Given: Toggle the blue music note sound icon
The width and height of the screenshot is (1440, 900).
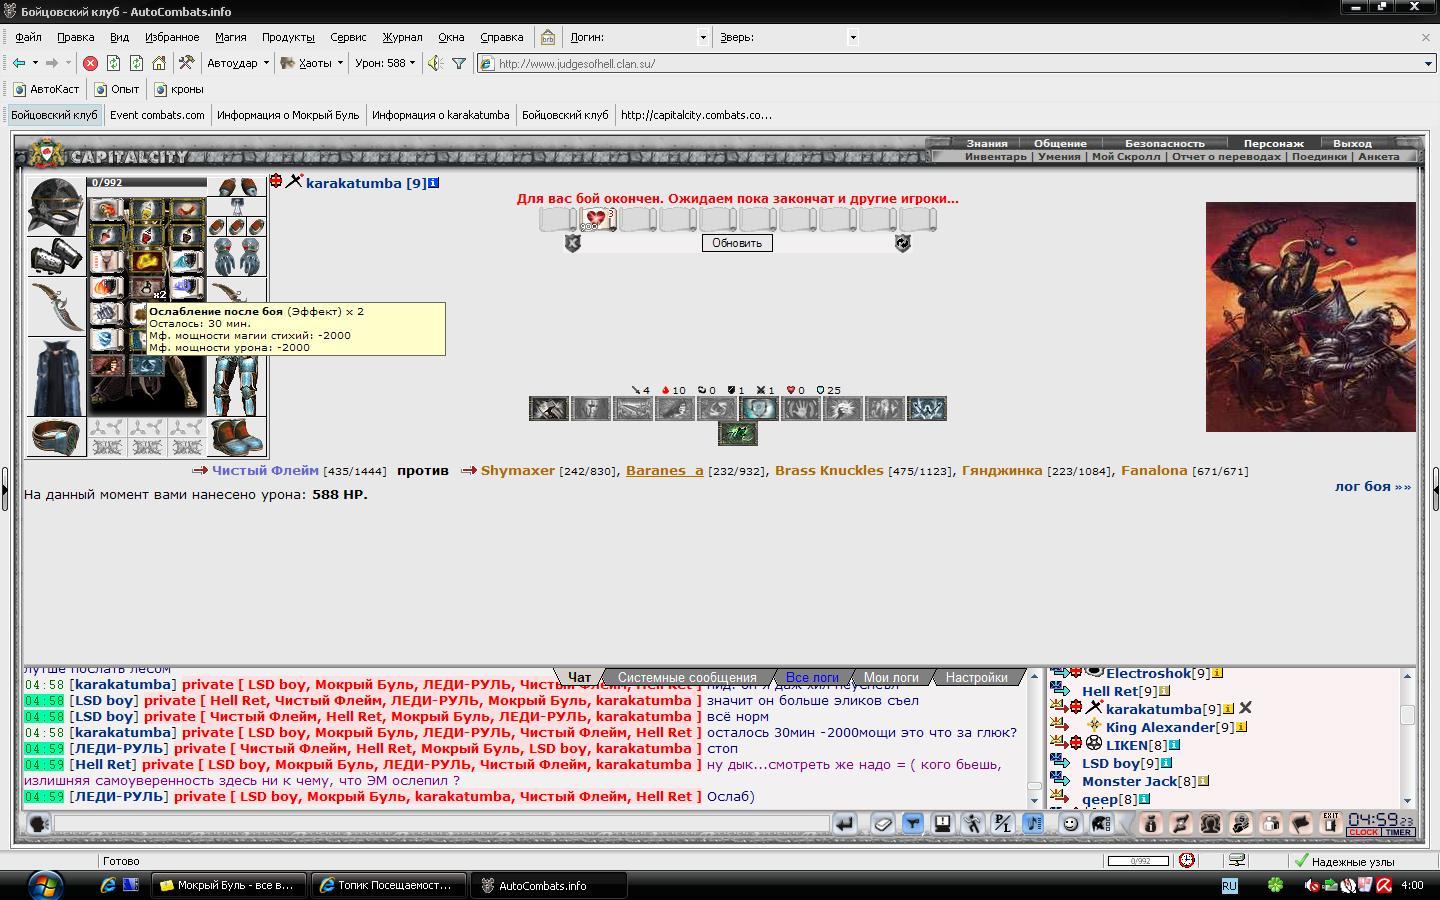Looking at the screenshot, I should tap(1033, 824).
